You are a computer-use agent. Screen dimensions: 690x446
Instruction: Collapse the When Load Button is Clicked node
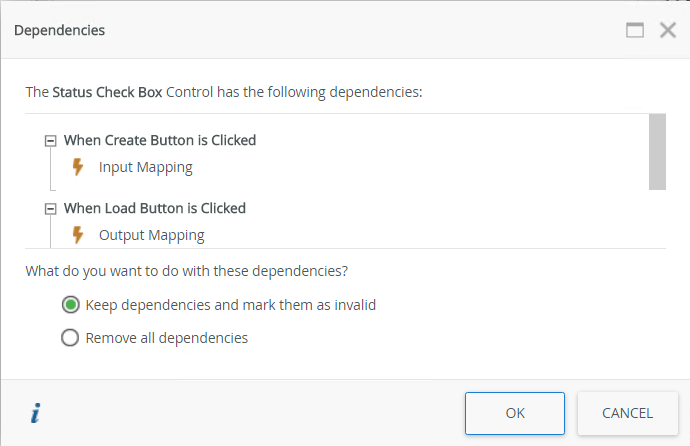[x=51, y=209]
